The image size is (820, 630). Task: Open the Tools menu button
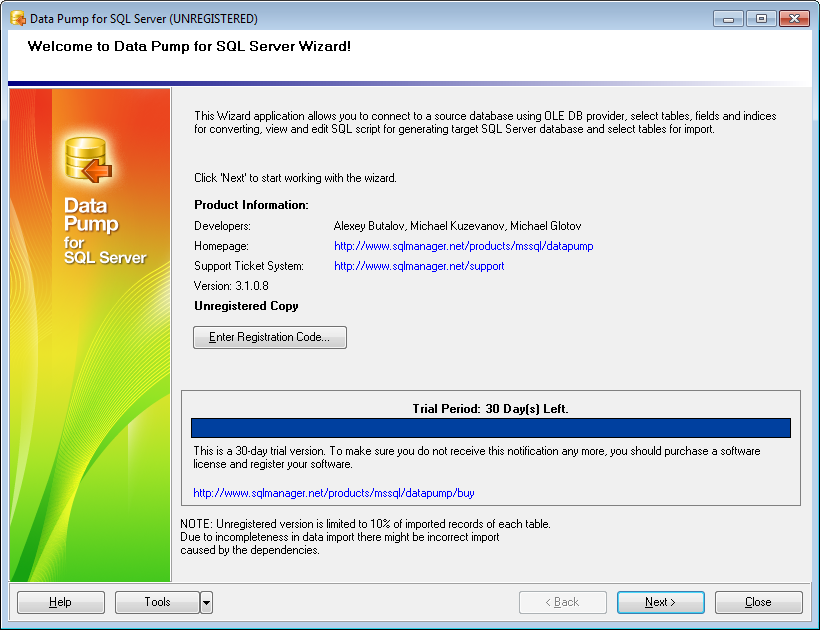point(157,602)
